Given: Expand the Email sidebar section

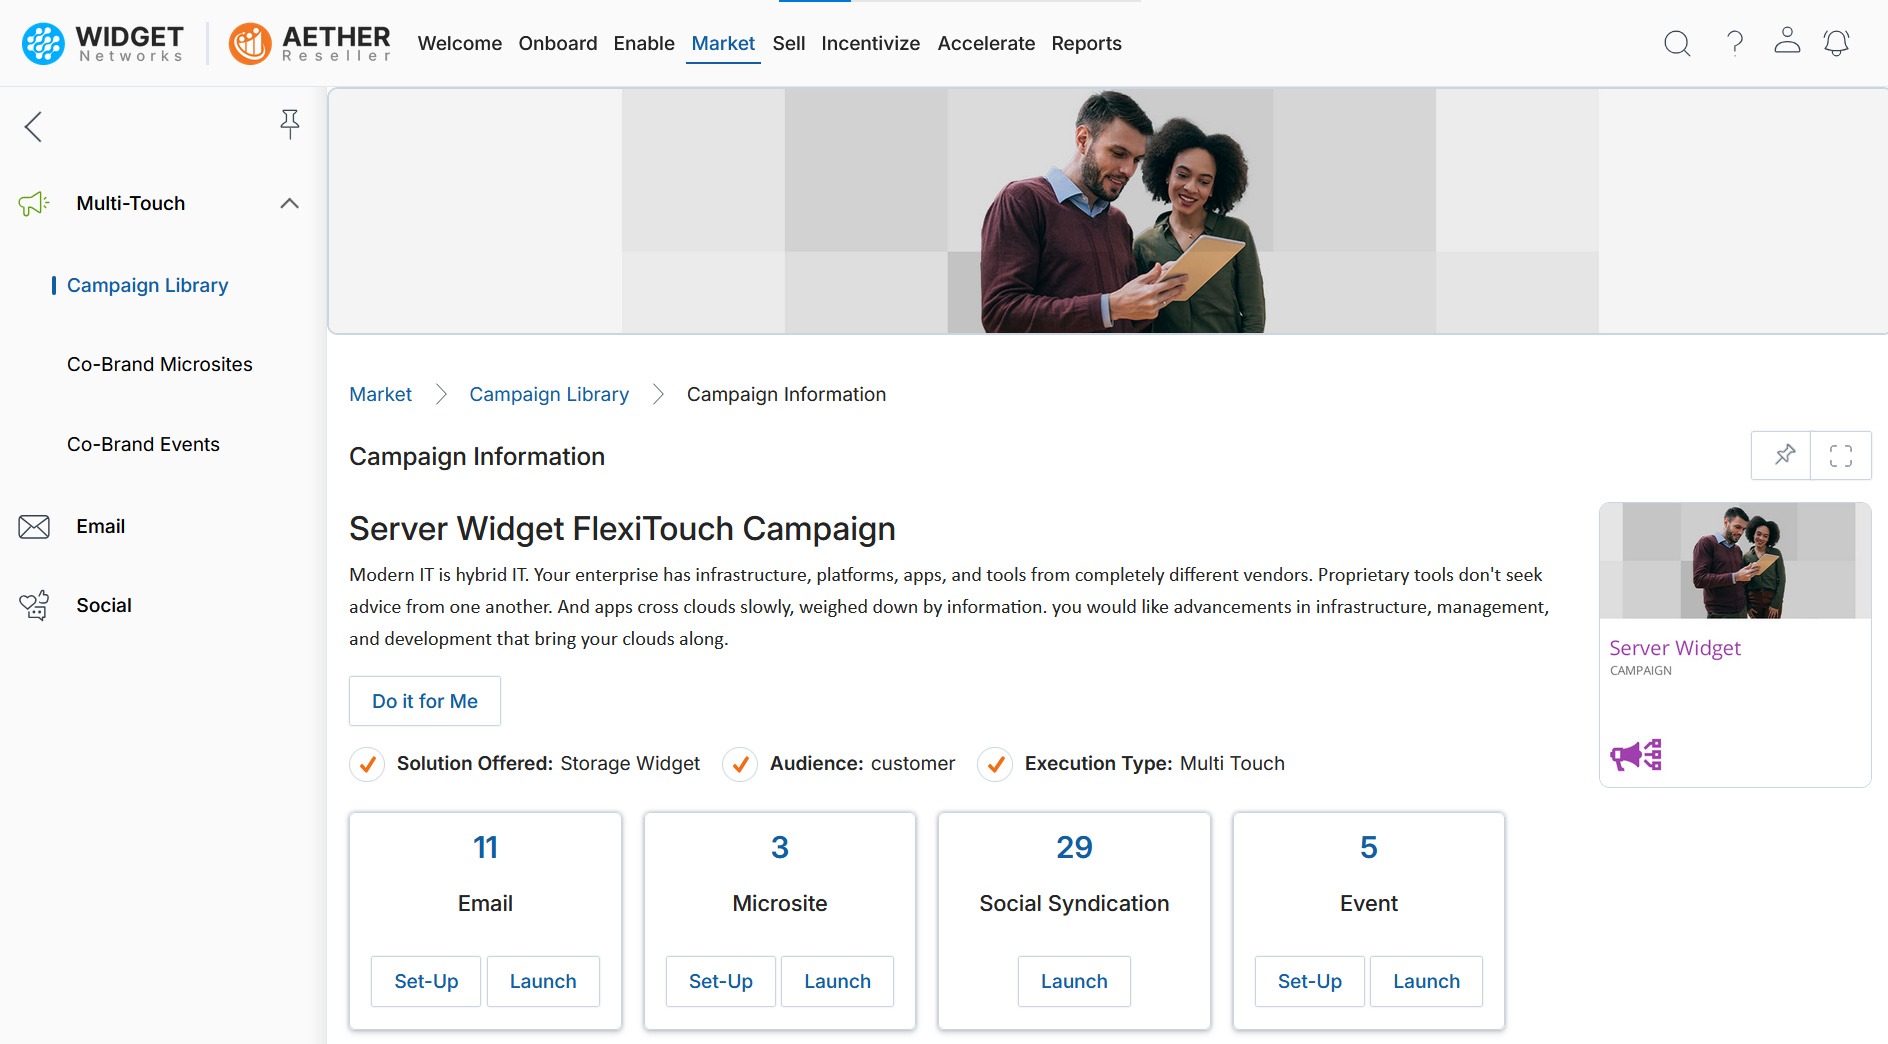Looking at the screenshot, I should (100, 526).
